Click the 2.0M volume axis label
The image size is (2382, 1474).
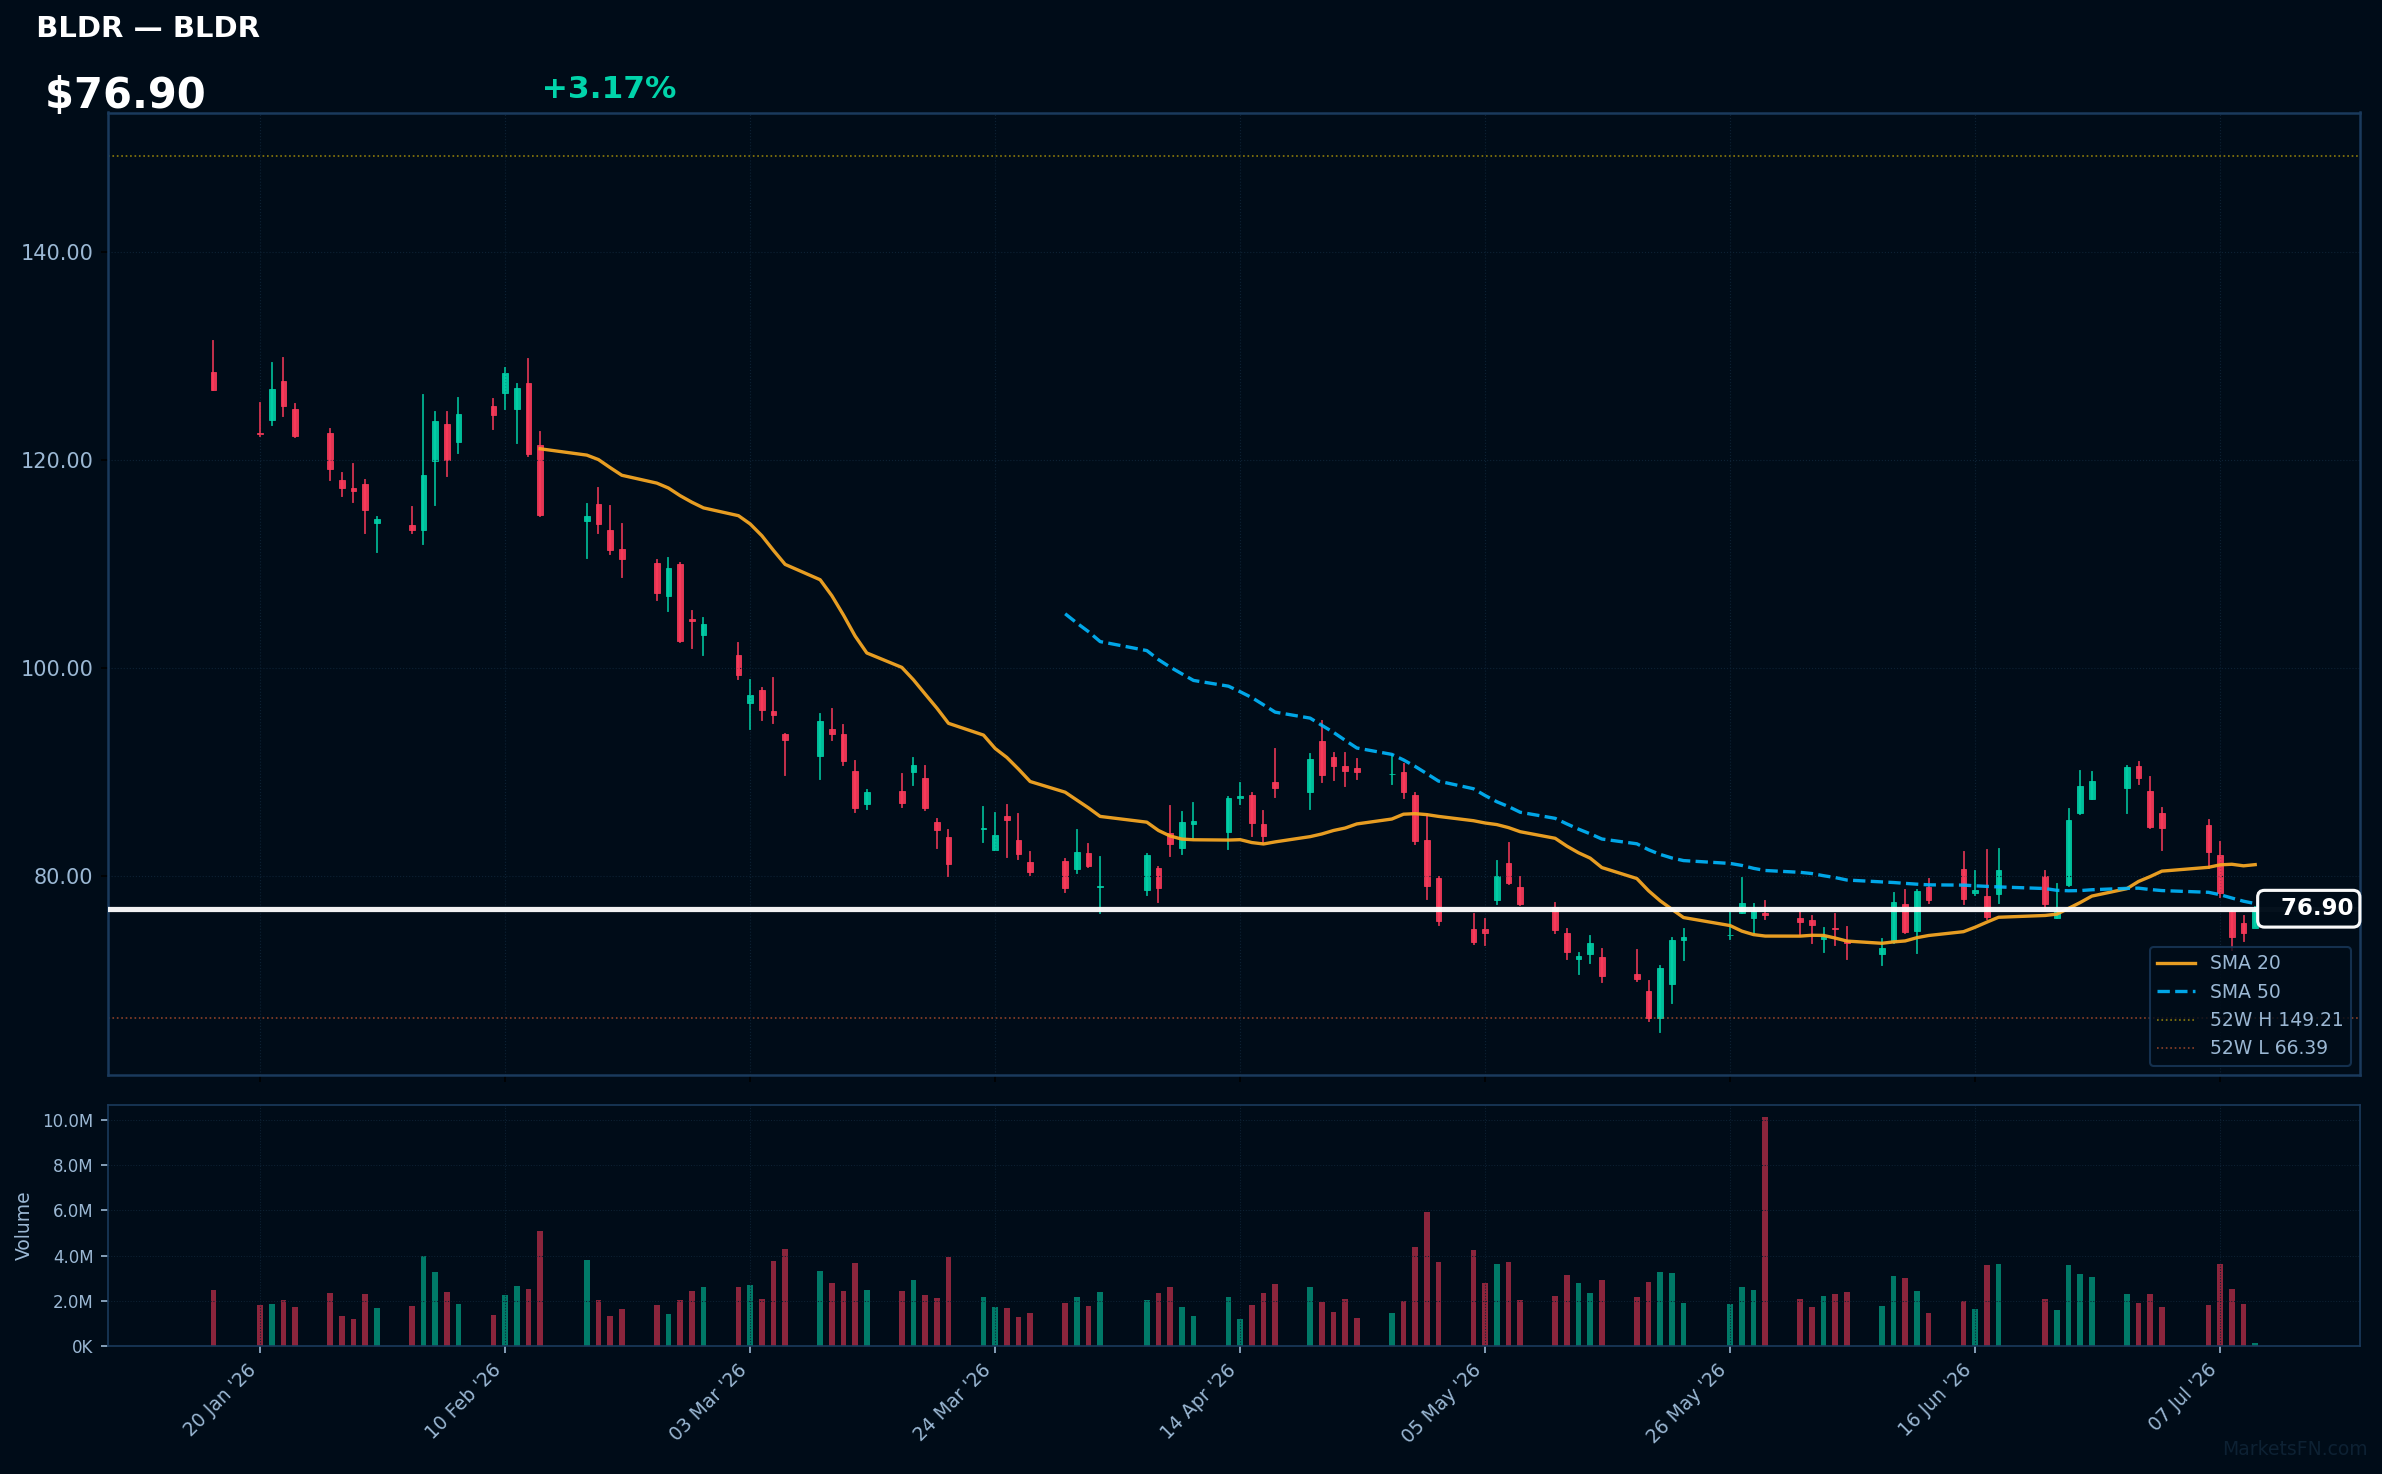[73, 1302]
